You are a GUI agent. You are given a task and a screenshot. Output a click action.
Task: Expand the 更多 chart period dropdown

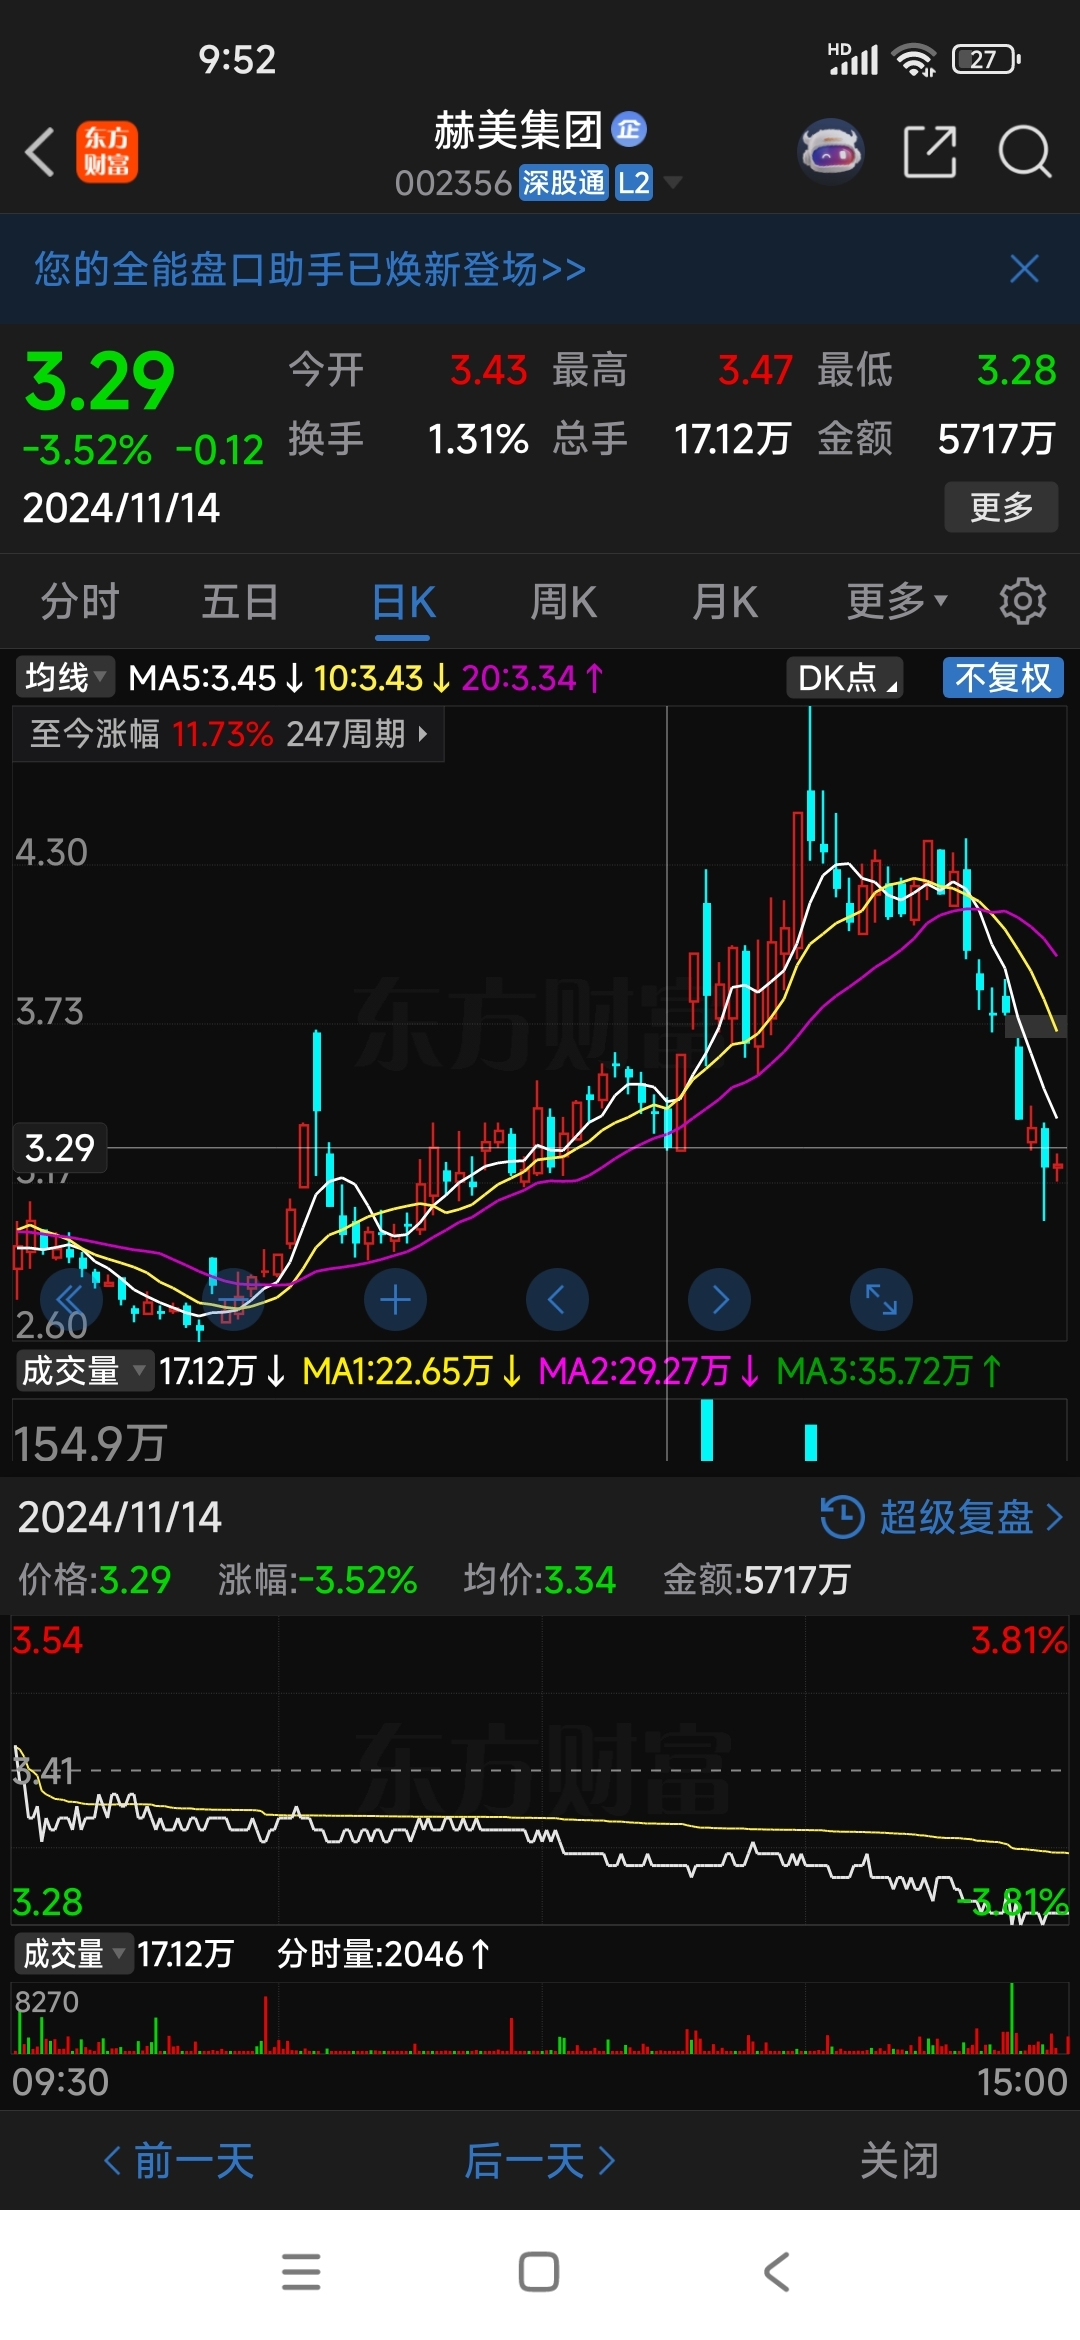point(896,601)
